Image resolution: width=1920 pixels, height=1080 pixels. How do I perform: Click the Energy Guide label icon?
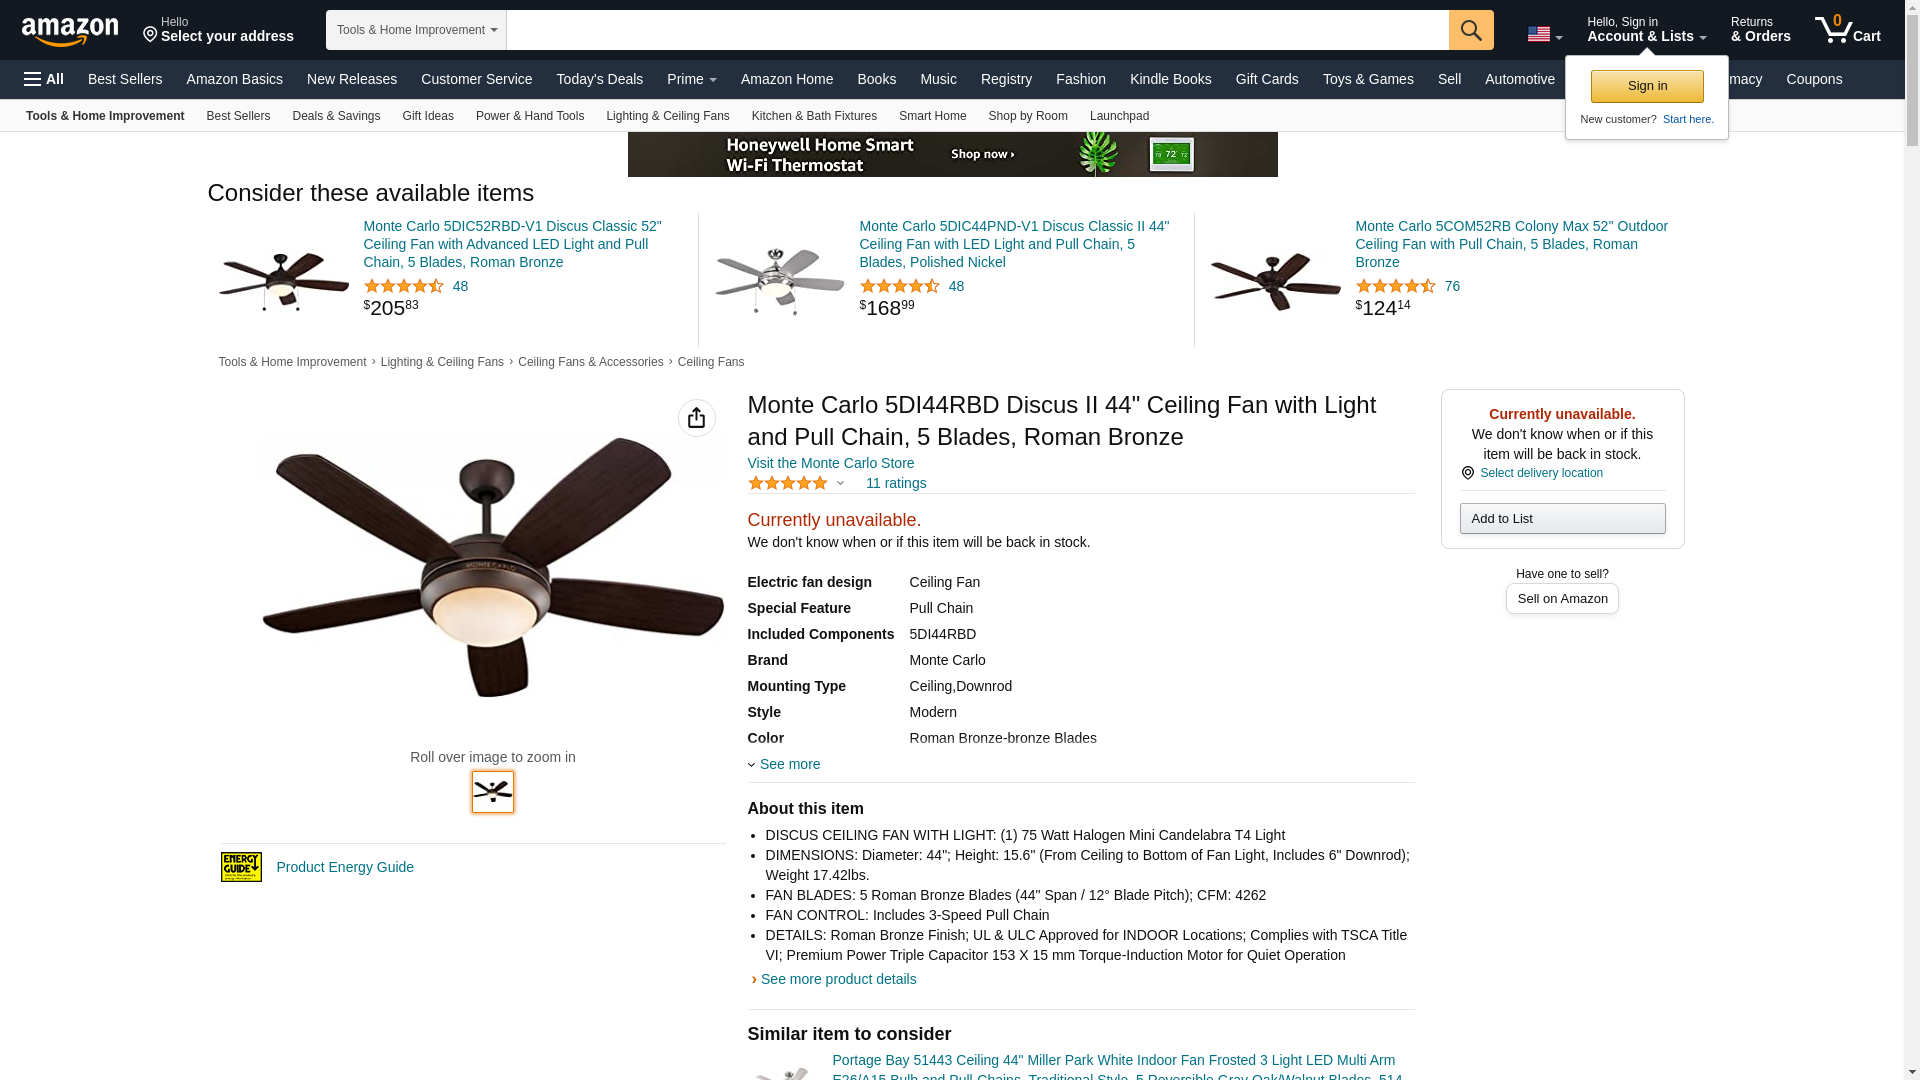tap(241, 867)
